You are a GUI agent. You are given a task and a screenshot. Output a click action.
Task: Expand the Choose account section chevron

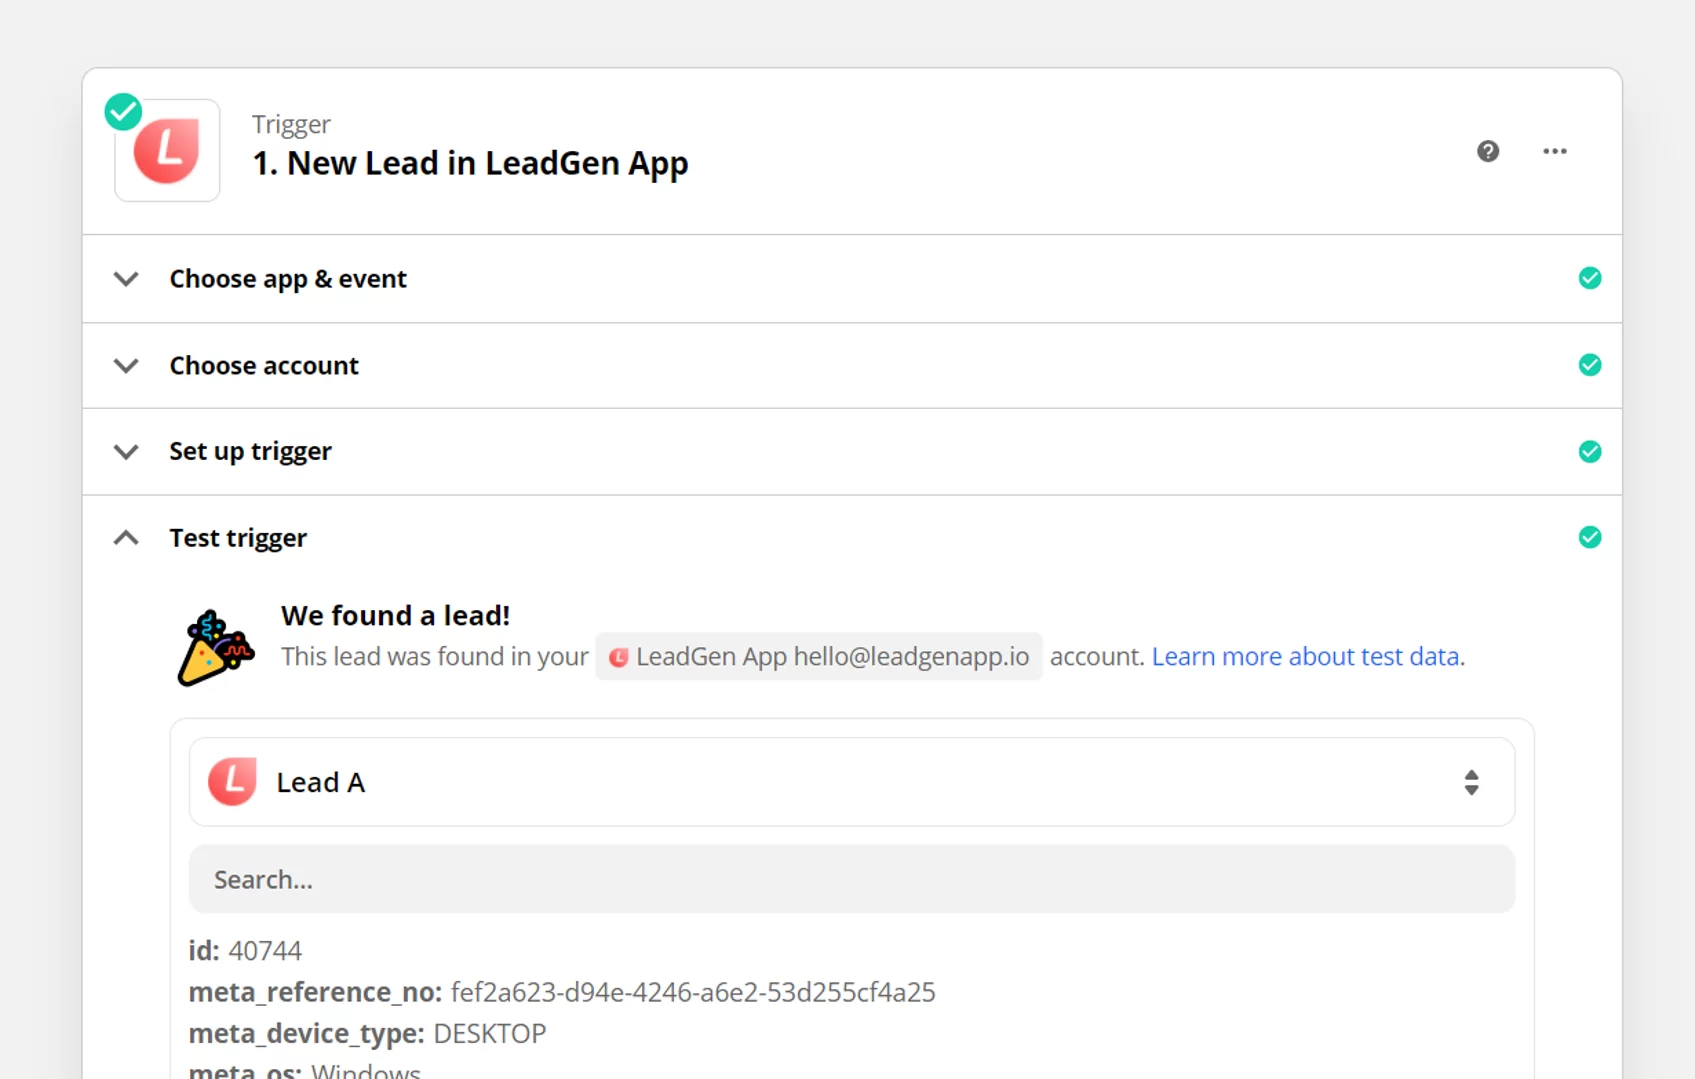coord(126,366)
